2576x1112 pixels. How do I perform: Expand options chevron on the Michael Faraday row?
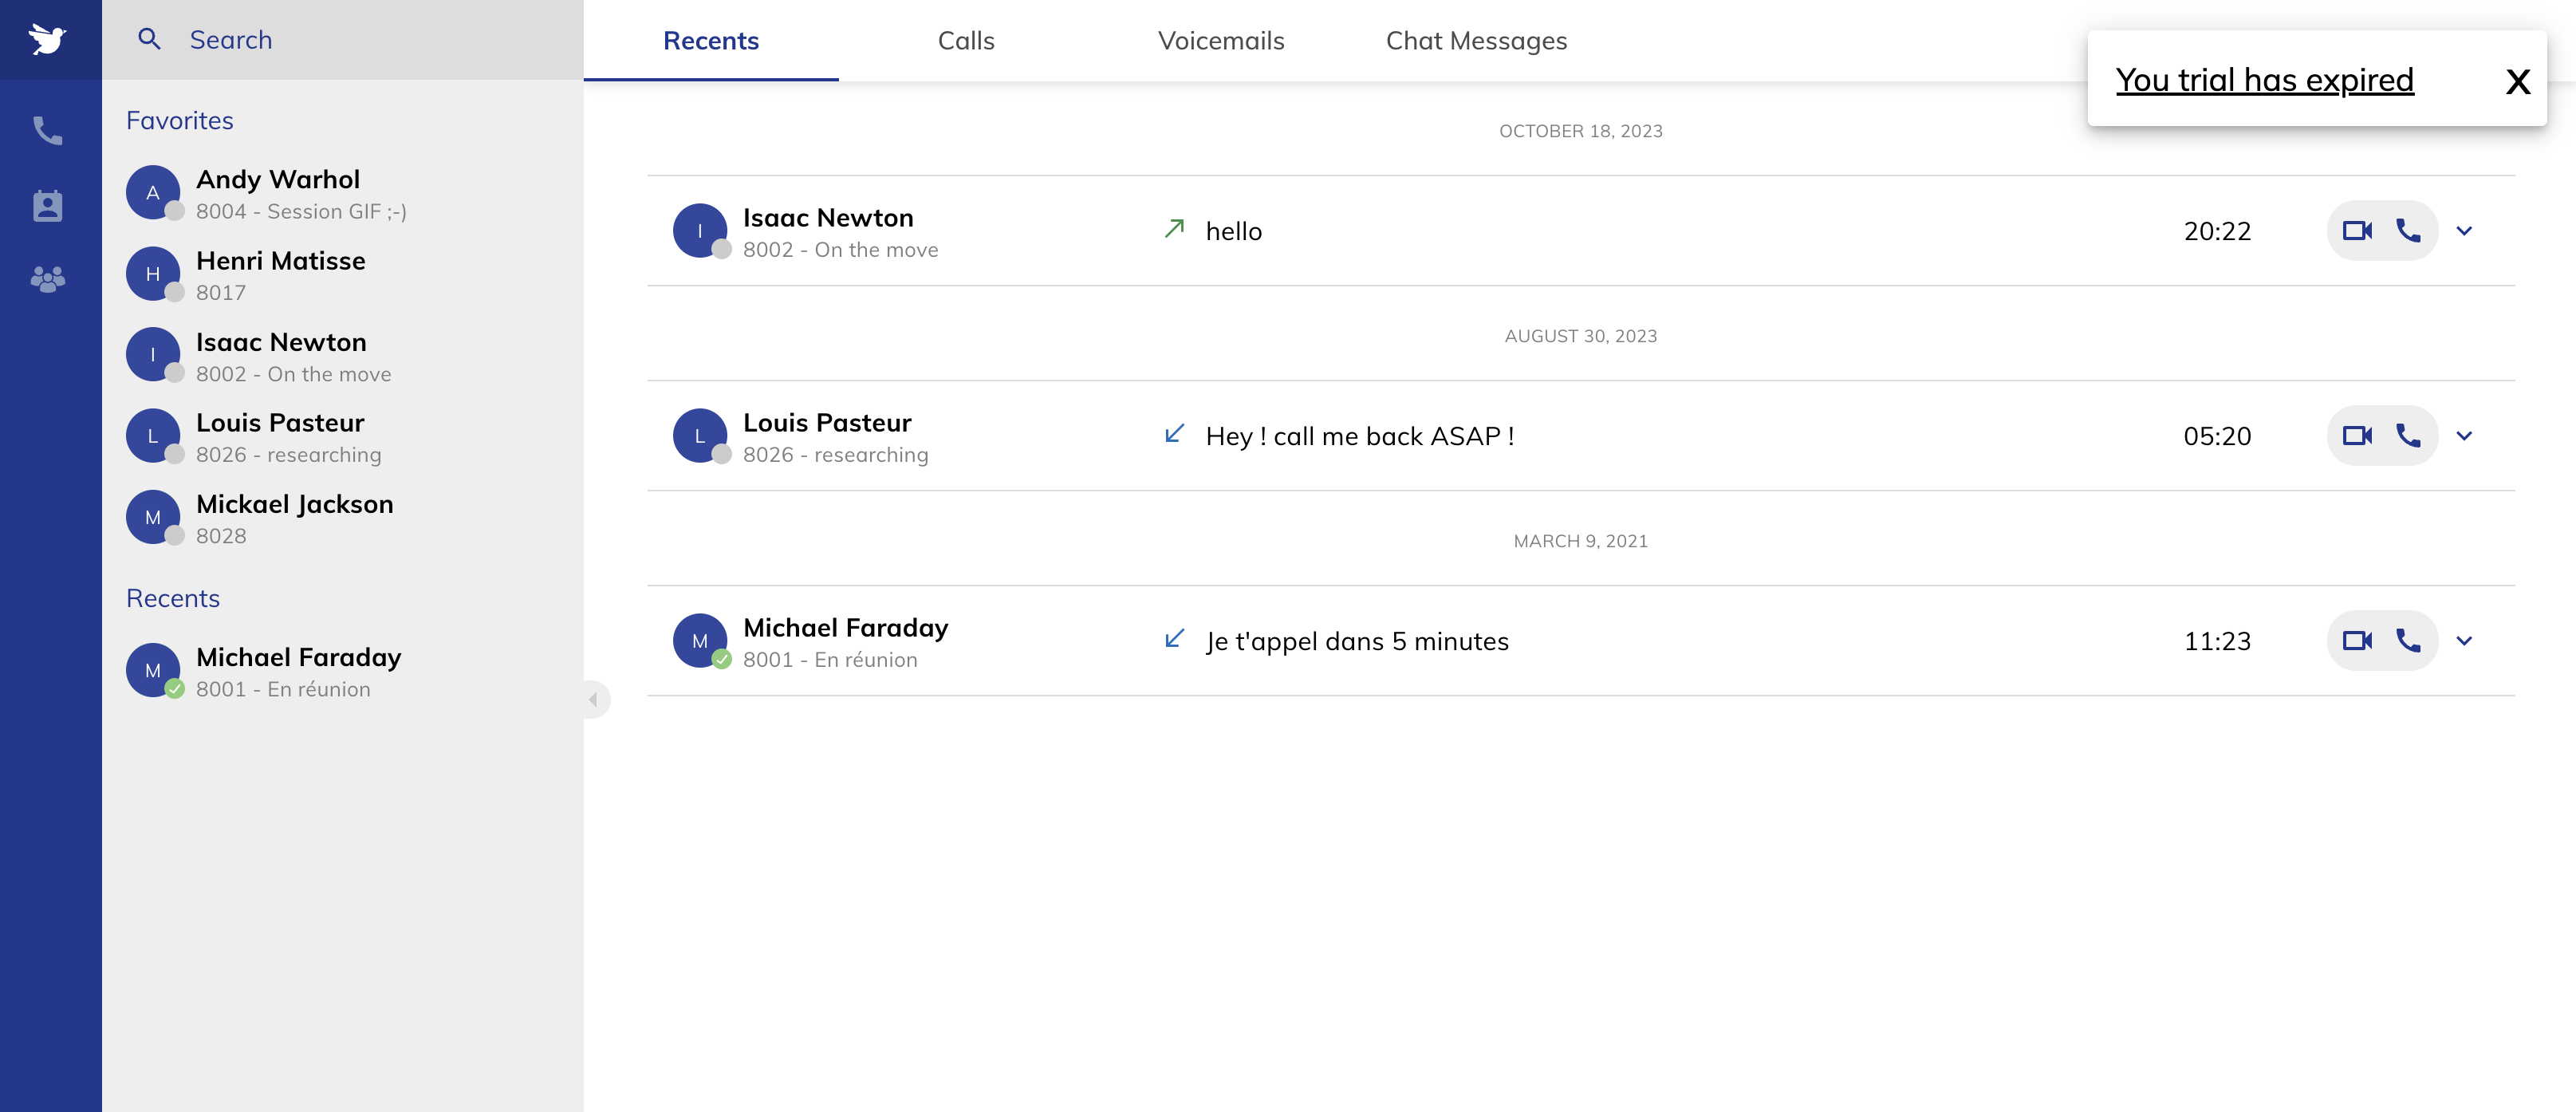2464,641
